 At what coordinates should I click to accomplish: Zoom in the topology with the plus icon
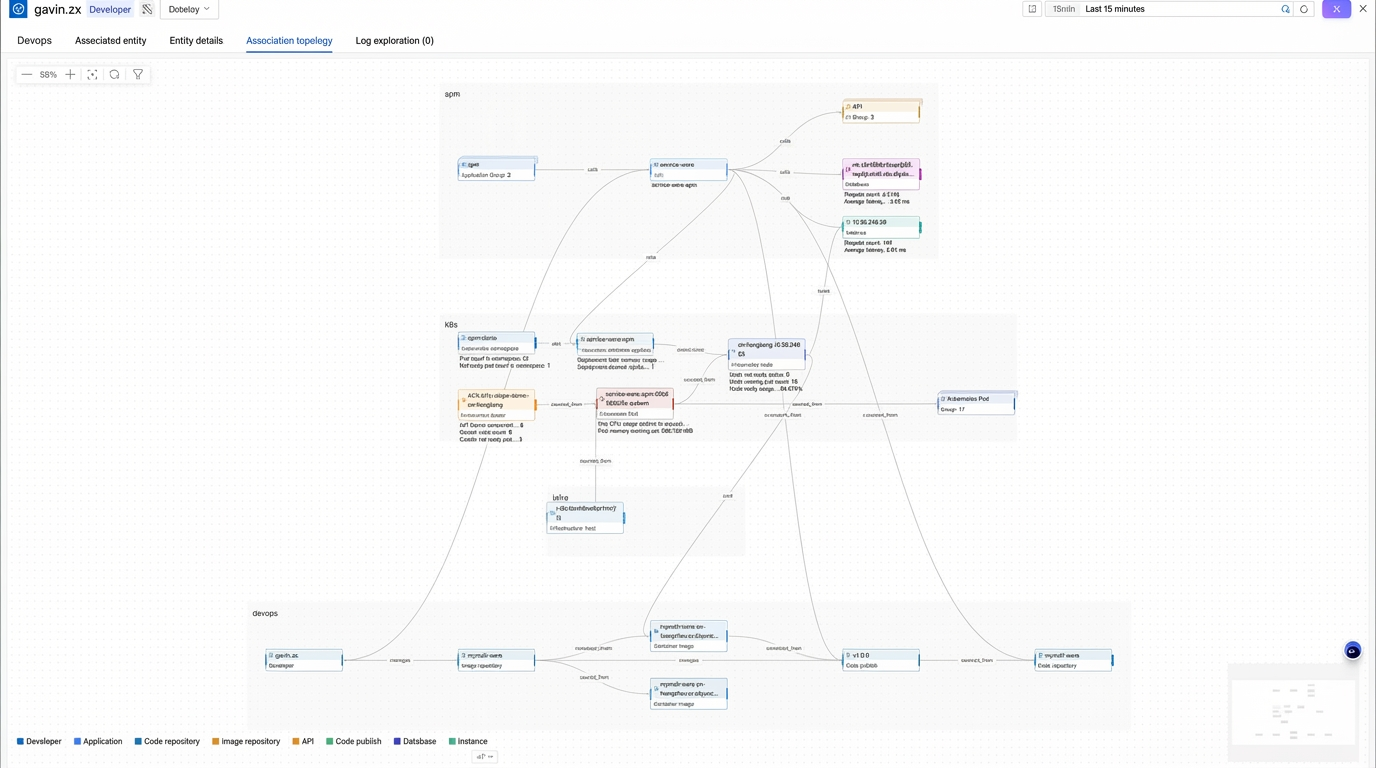point(70,75)
